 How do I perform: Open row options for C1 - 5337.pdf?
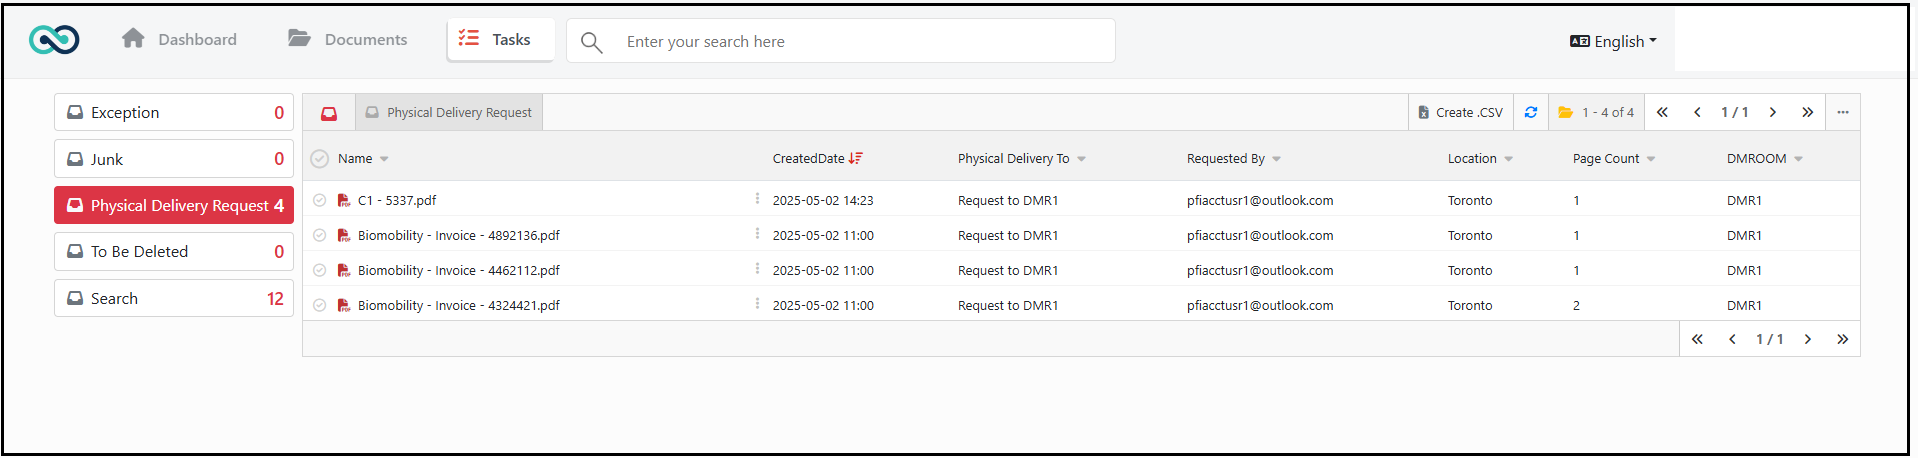(757, 199)
